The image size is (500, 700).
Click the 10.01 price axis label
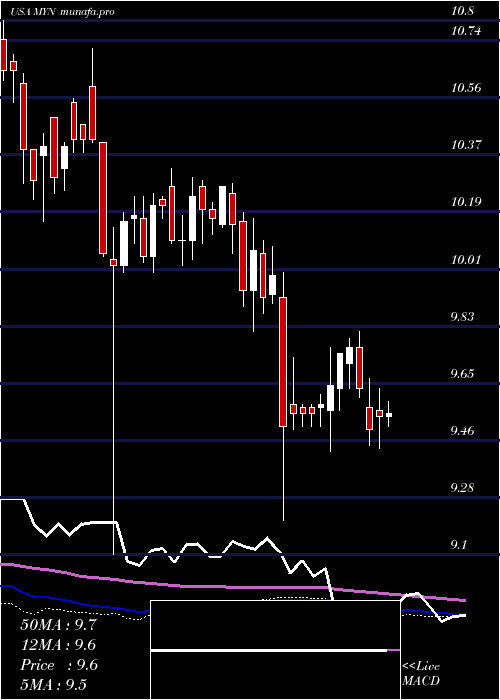pos(467,259)
